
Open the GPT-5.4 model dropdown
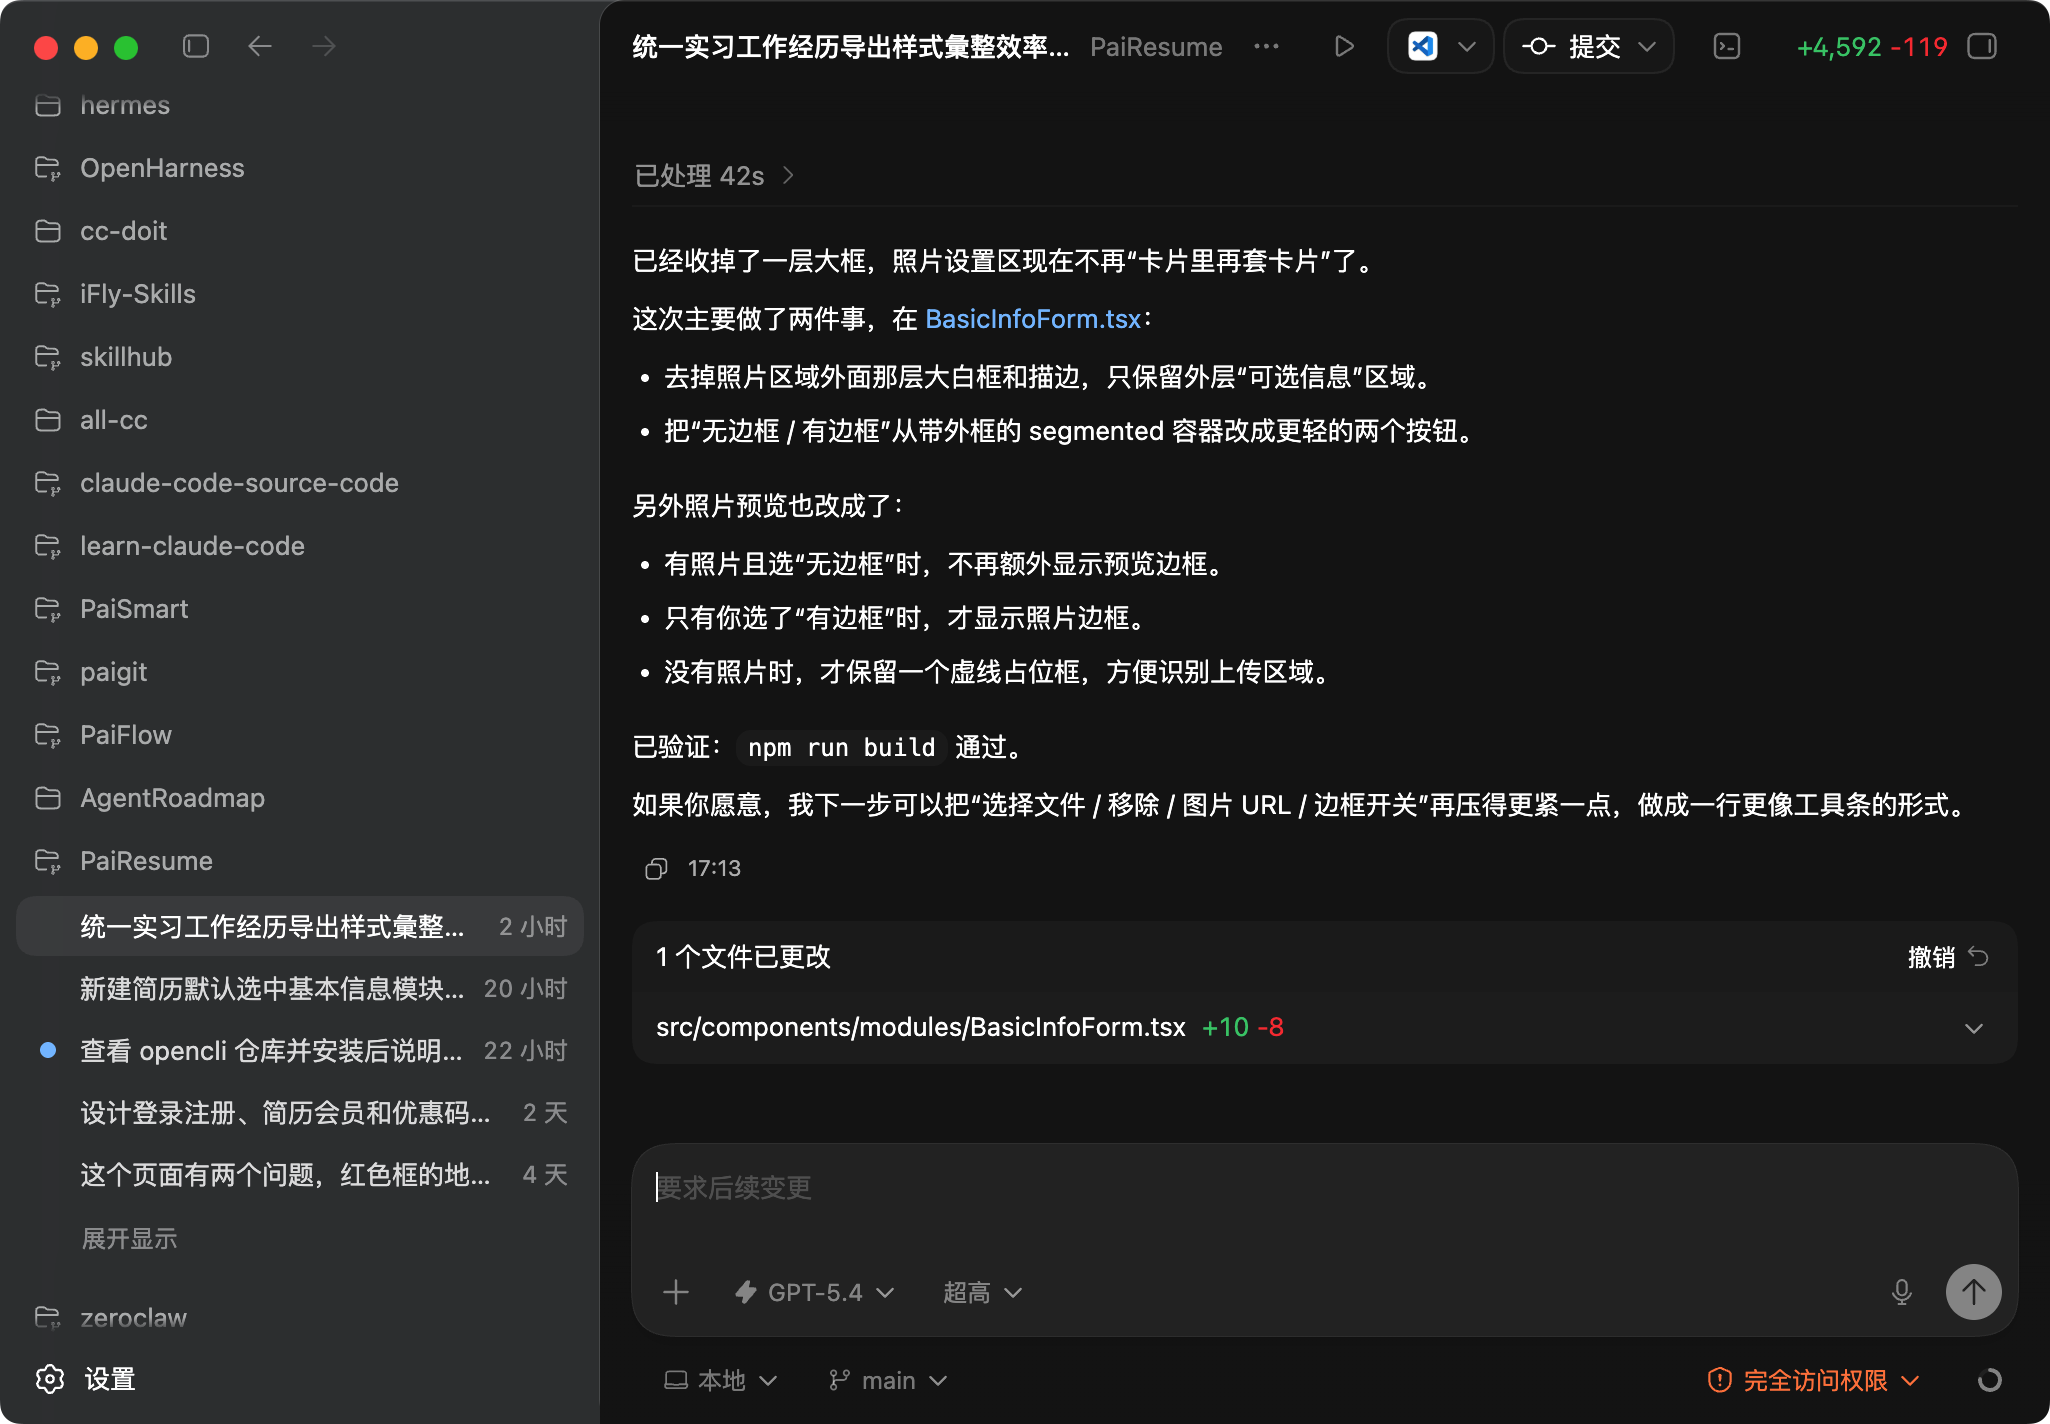click(815, 1292)
